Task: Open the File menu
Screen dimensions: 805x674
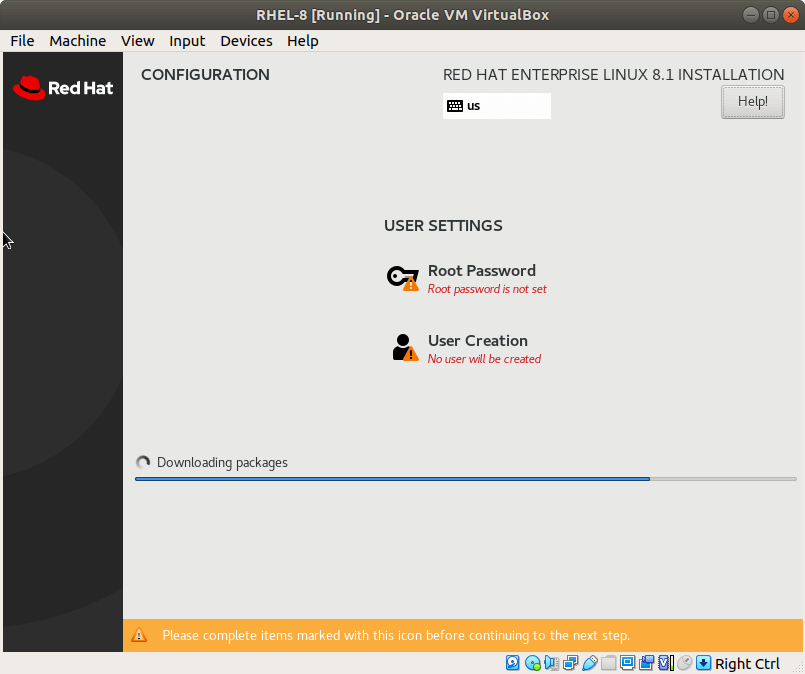Action: pyautogui.click(x=22, y=41)
